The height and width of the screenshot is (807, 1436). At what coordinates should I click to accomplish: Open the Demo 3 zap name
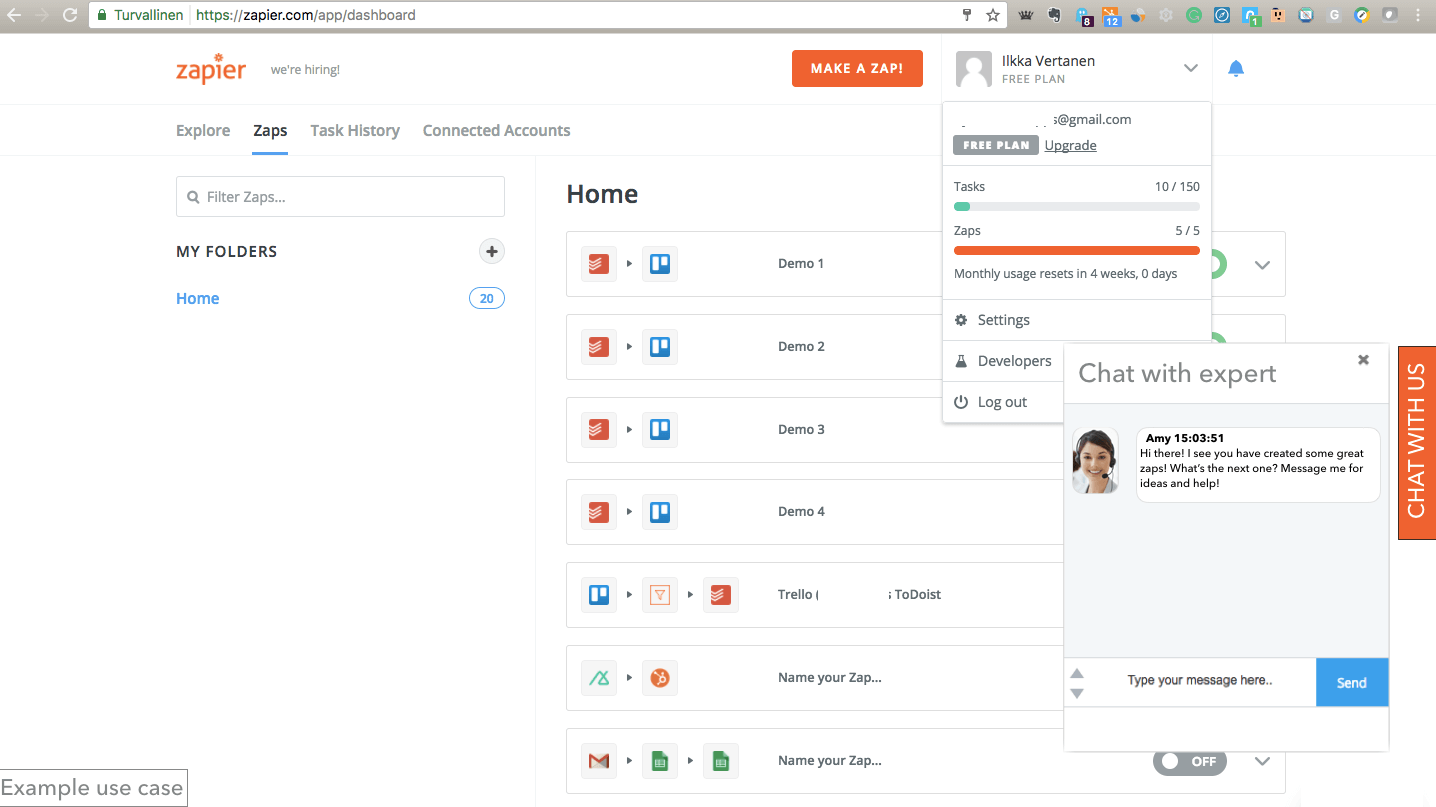coord(801,429)
